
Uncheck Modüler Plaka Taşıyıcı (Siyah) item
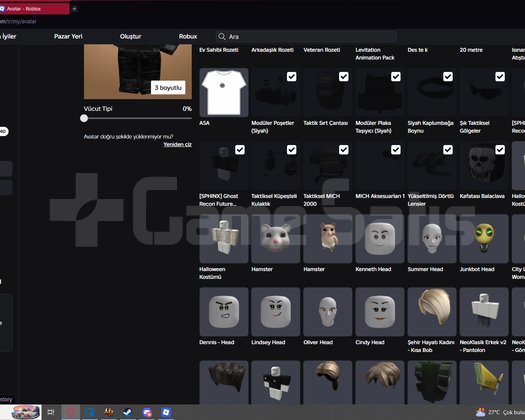[396, 77]
